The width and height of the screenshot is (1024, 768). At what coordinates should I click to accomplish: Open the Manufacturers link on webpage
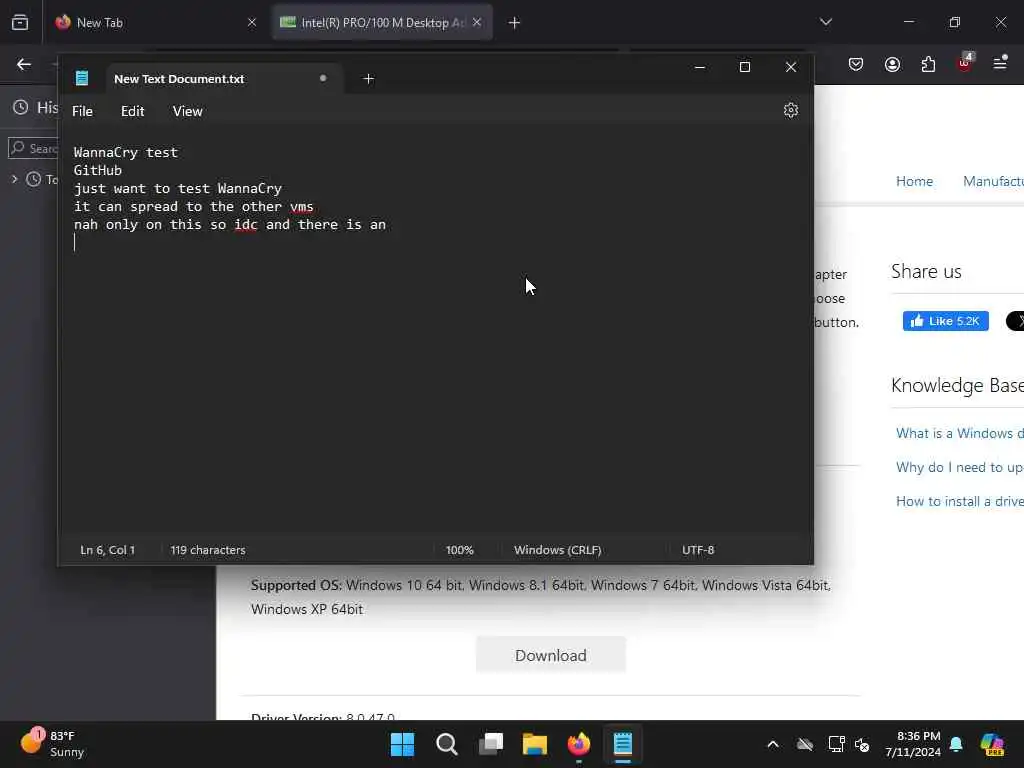point(993,181)
